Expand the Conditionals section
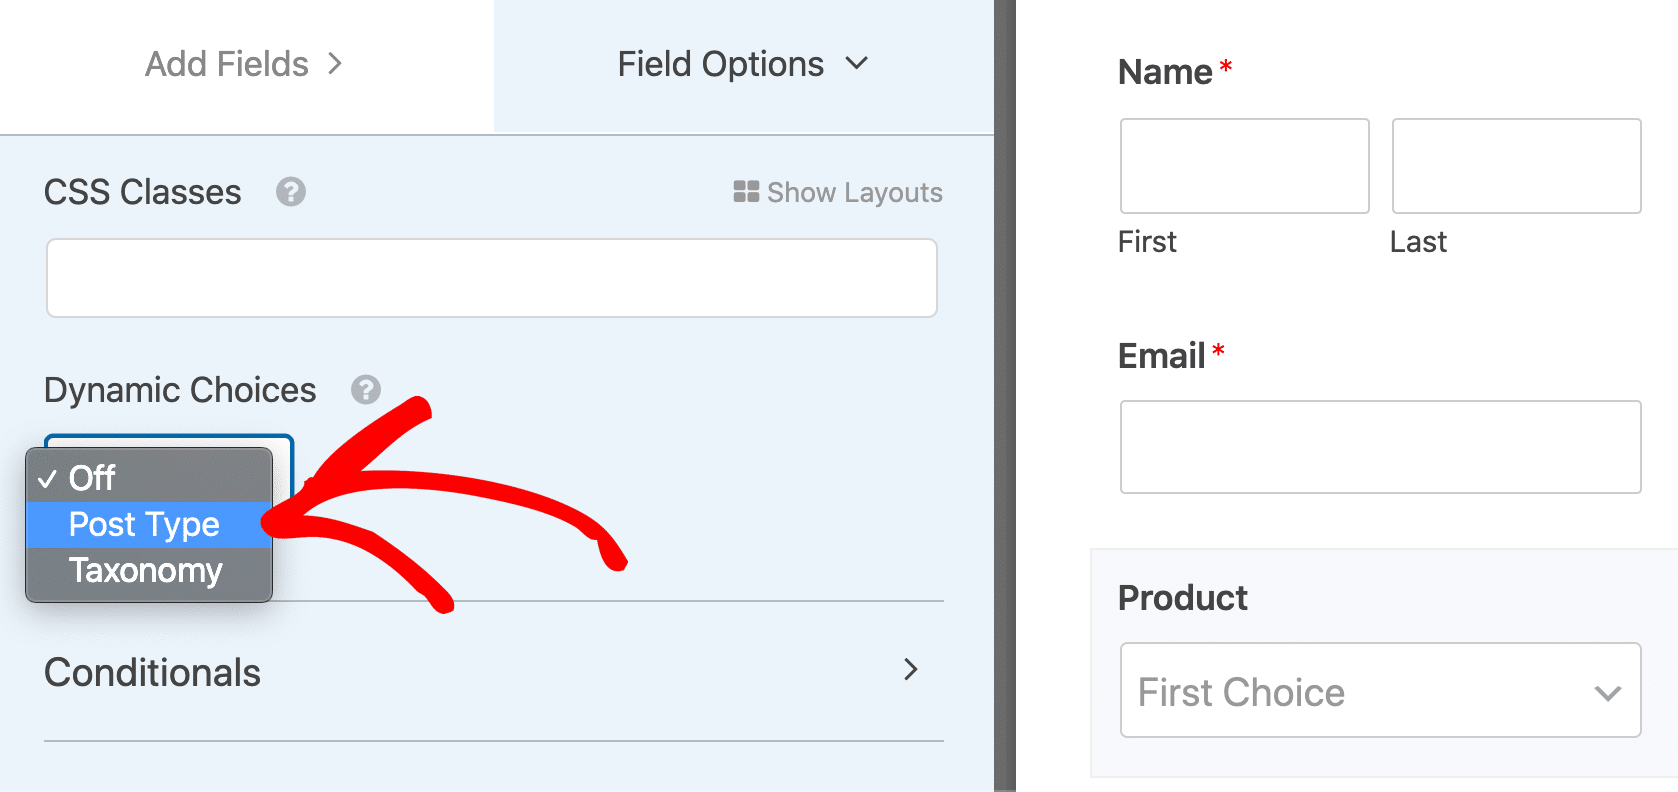 pos(152,672)
